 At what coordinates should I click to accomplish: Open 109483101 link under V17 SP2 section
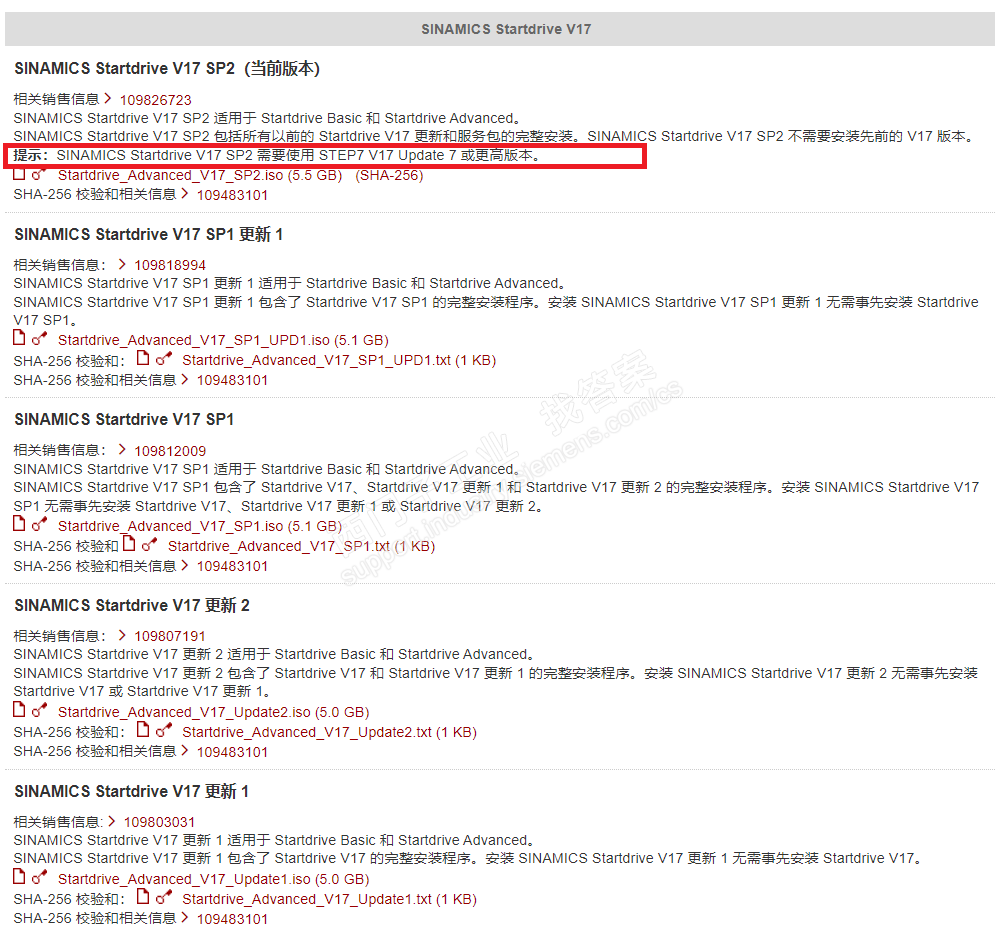pyautogui.click(x=232, y=196)
